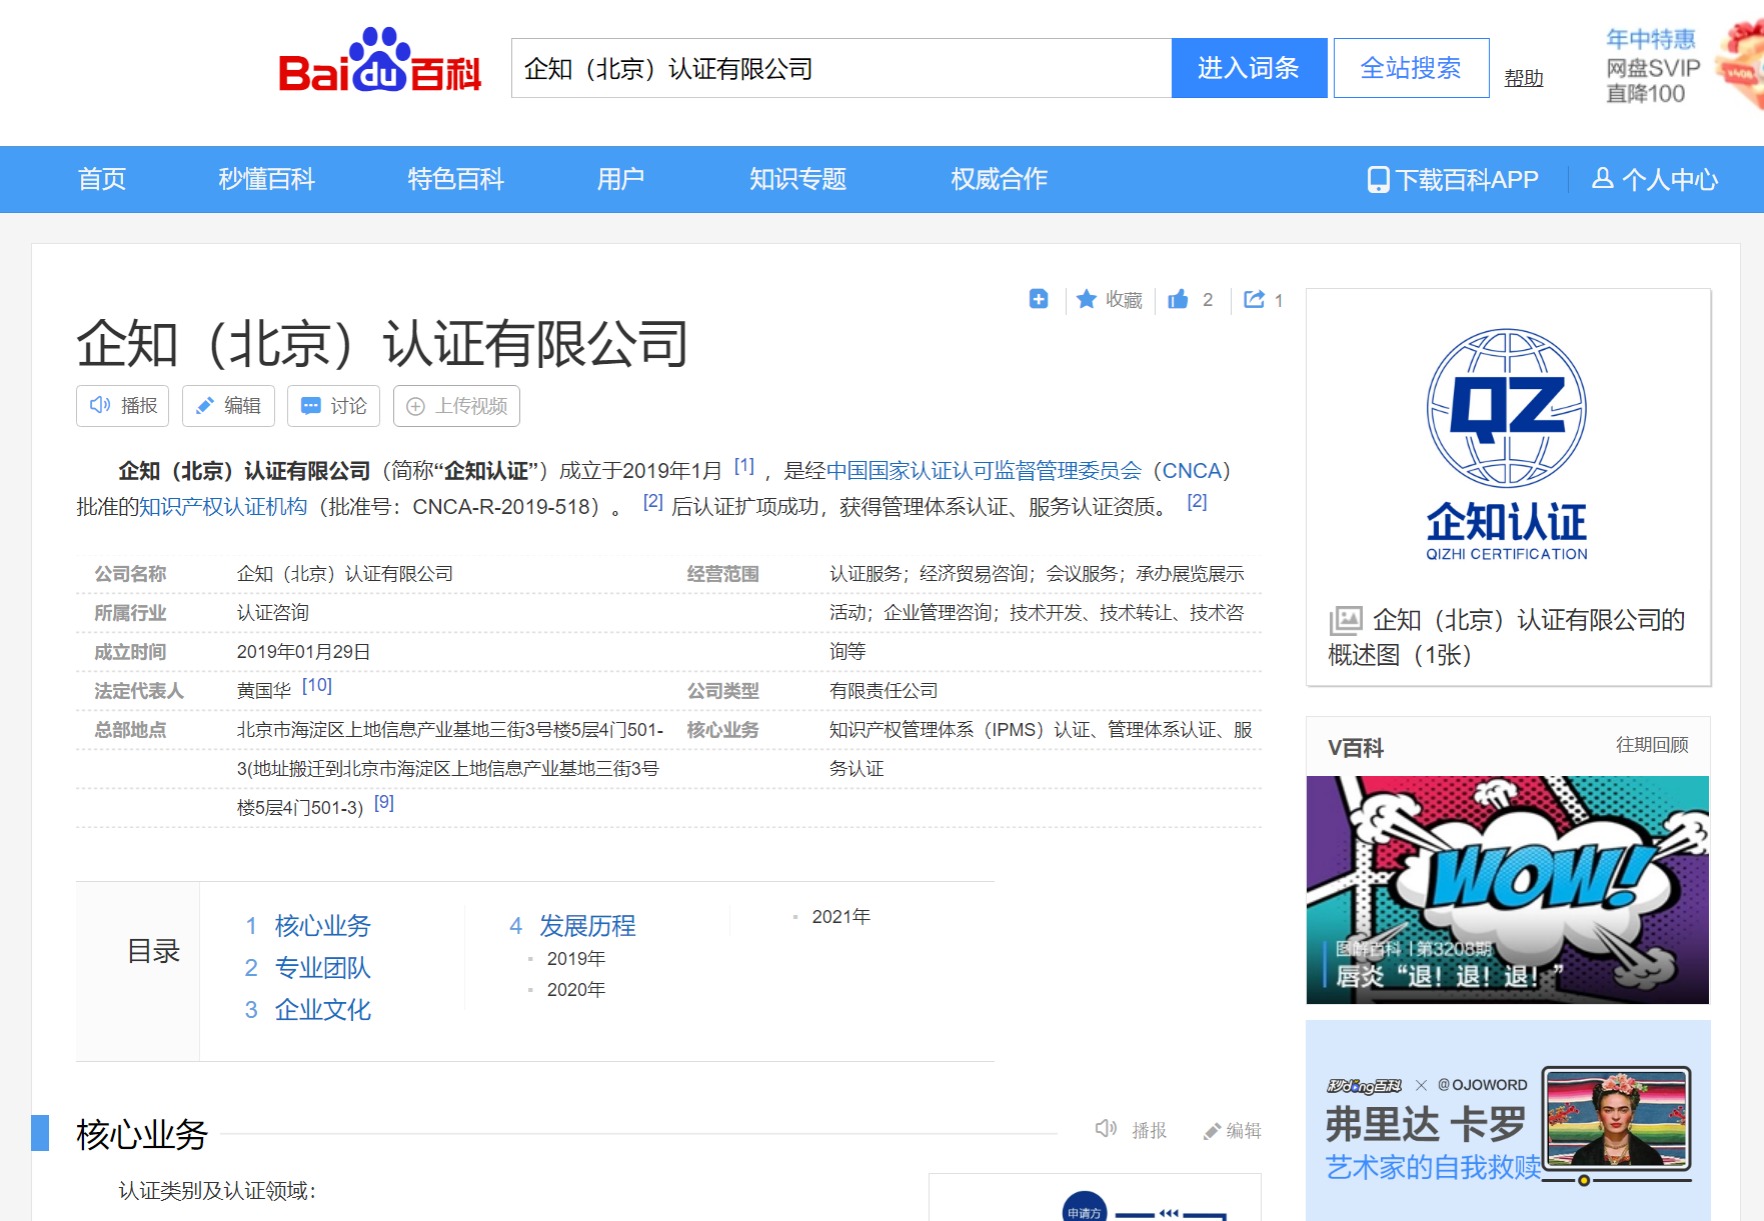1764x1221 pixels.
Task: Click the 公司类型 value 有限责任公司
Action: point(884,691)
